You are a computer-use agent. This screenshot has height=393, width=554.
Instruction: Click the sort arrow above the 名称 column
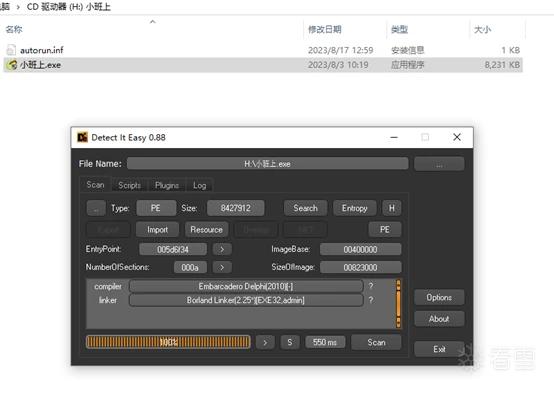pyautogui.click(x=153, y=22)
